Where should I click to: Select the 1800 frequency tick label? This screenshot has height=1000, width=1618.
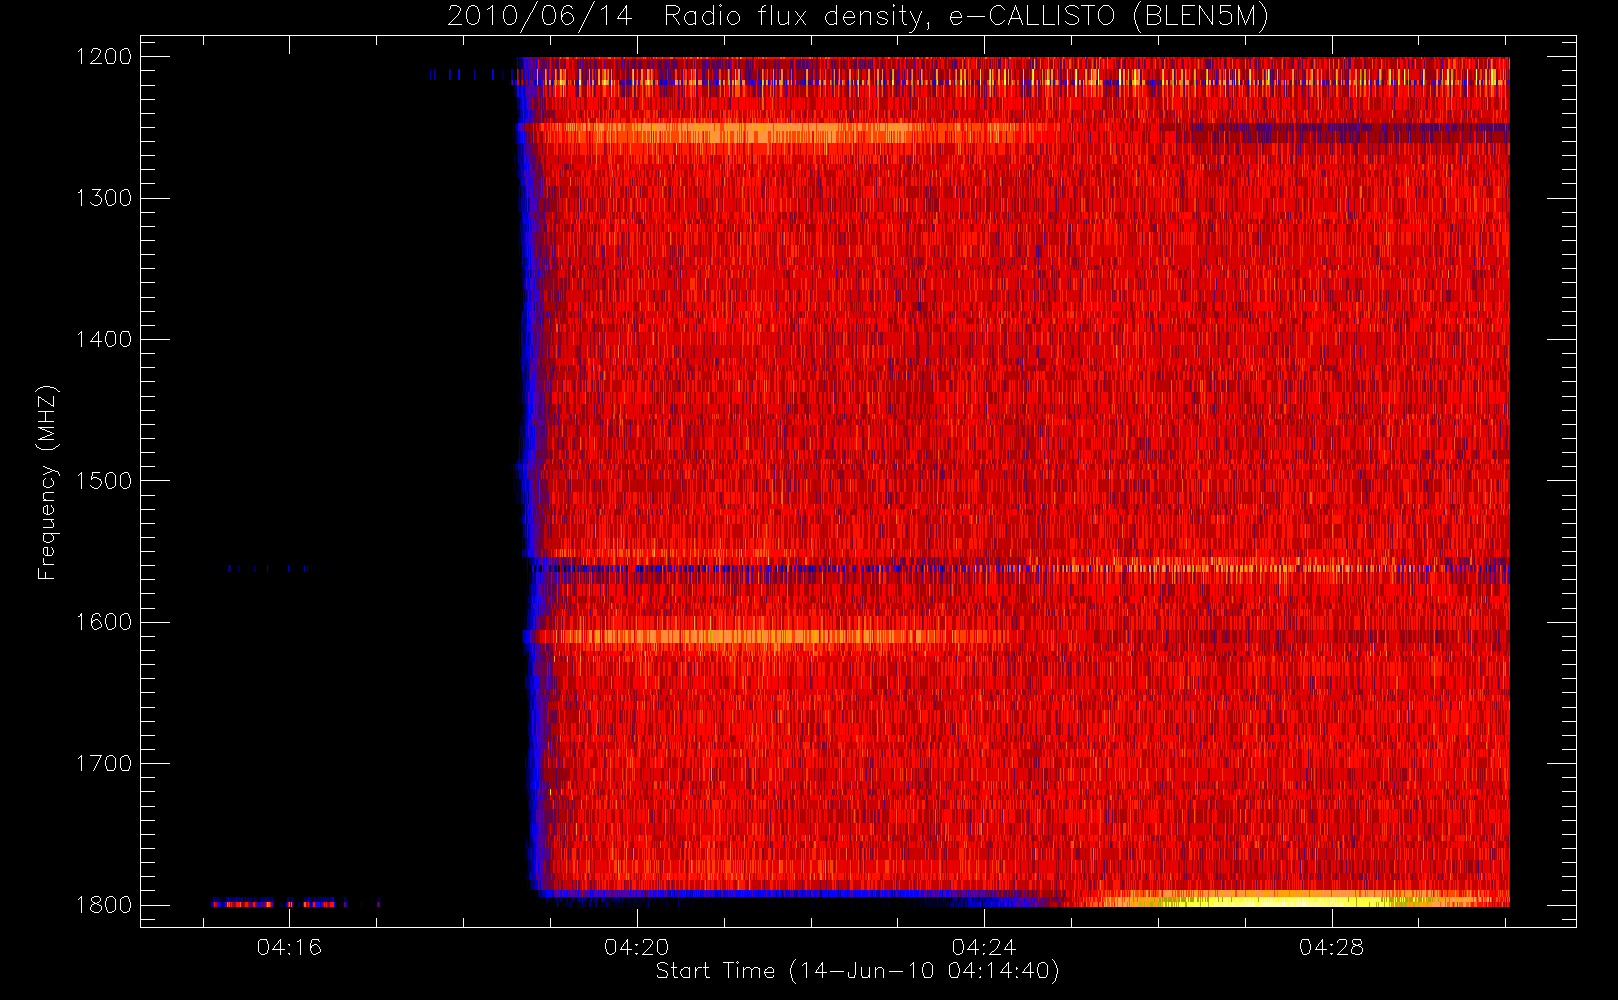coord(104,905)
